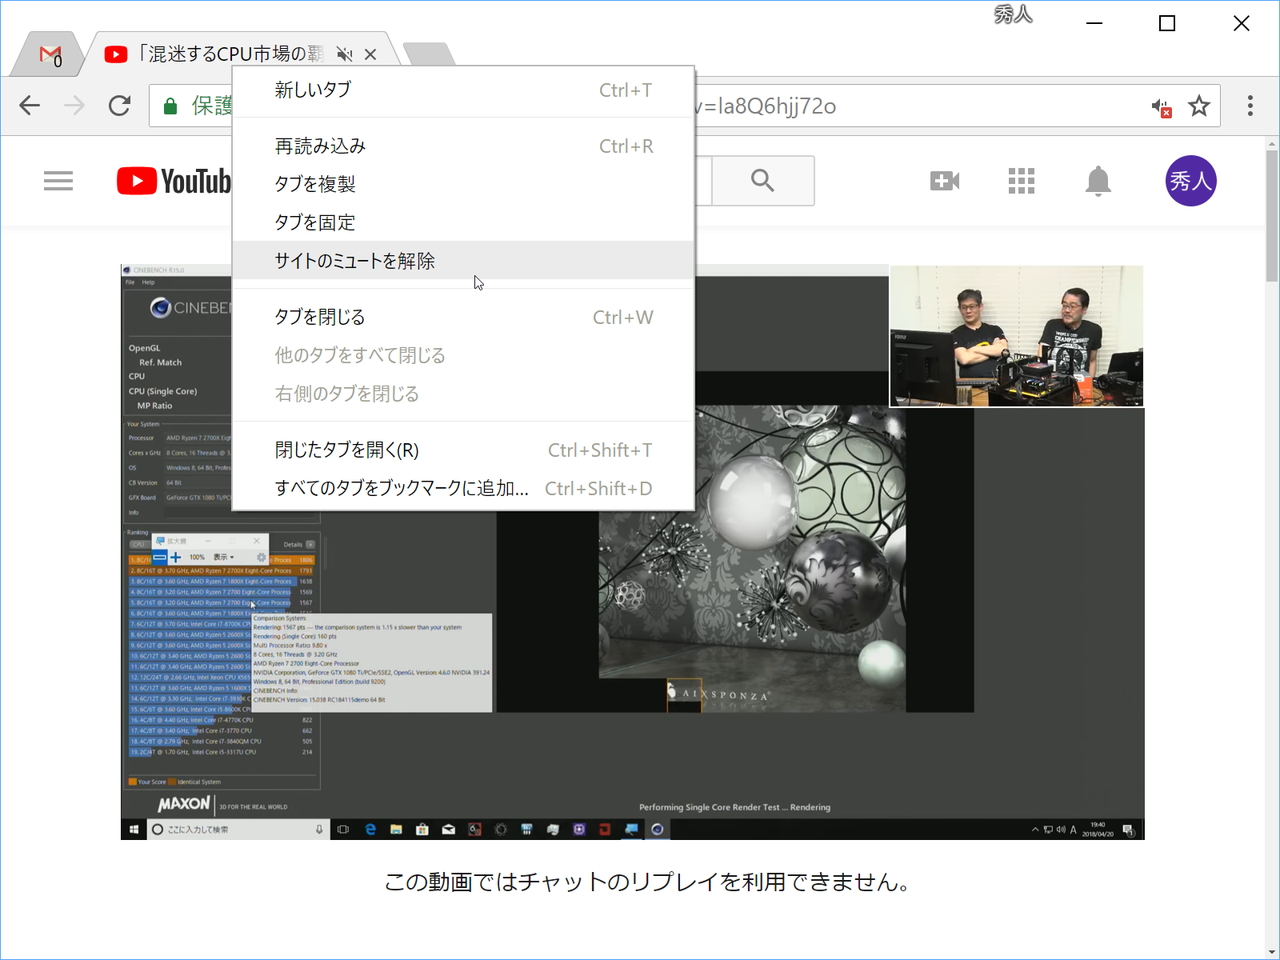Select タブを複製 to duplicate the tab
This screenshot has width=1280, height=960.
click(x=463, y=184)
